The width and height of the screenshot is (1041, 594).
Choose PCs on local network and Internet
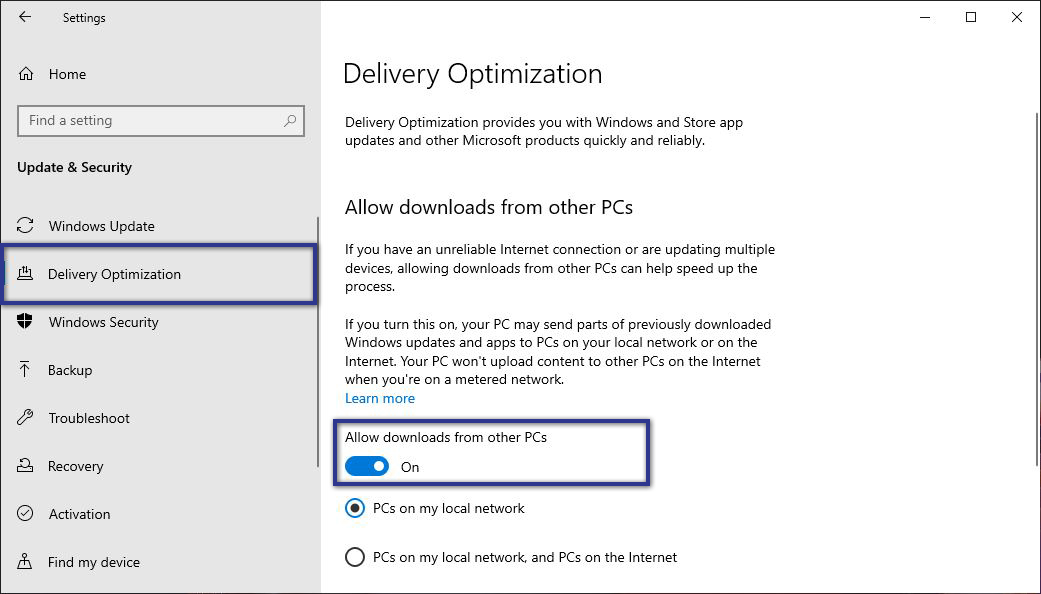355,557
